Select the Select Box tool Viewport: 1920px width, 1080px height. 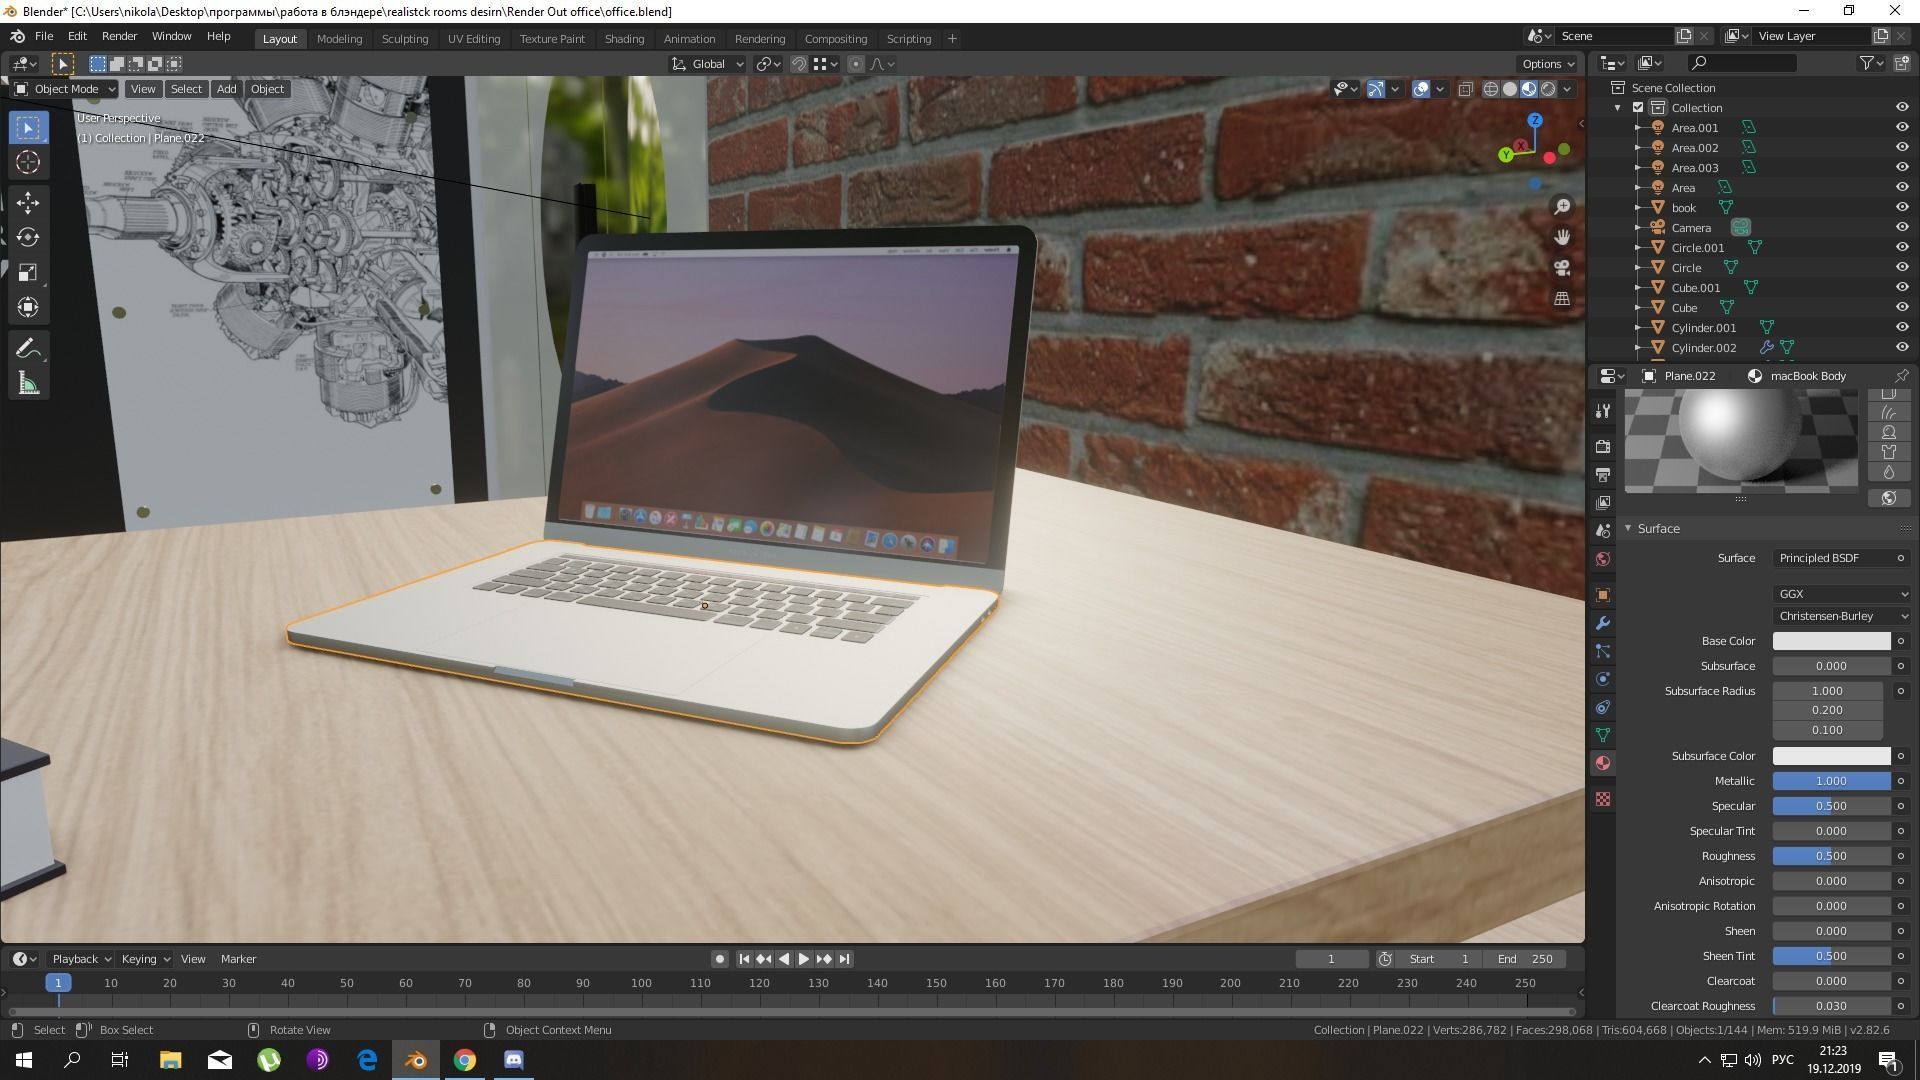28,128
